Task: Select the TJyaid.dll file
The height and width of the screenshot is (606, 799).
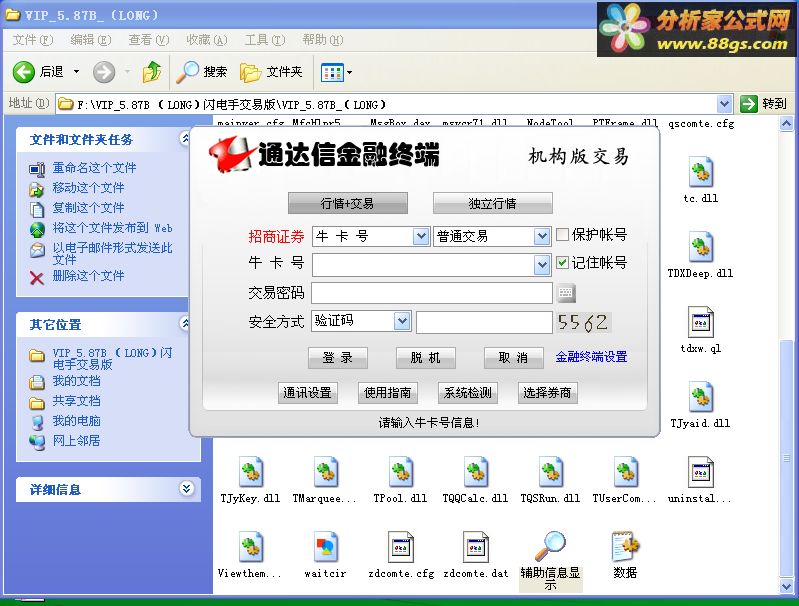Action: coord(701,405)
